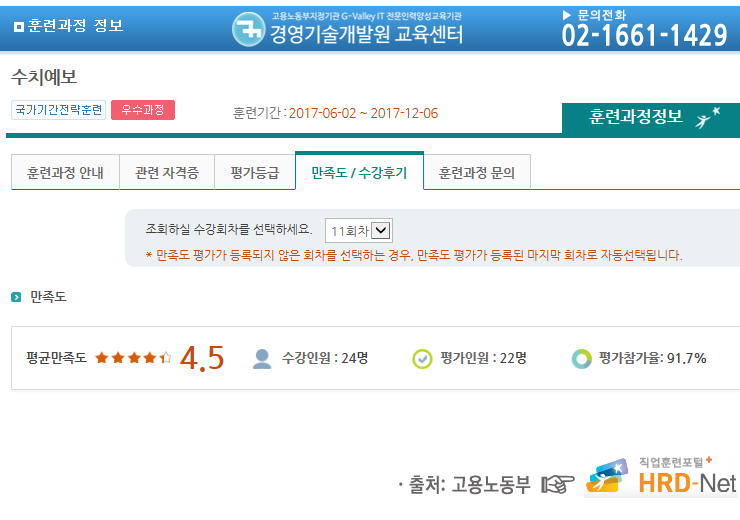Viewport: 740px width, 520px height.
Task: Click the square bullet icon beside 훈련과정 정보
Action: pyautogui.click(x=18, y=26)
